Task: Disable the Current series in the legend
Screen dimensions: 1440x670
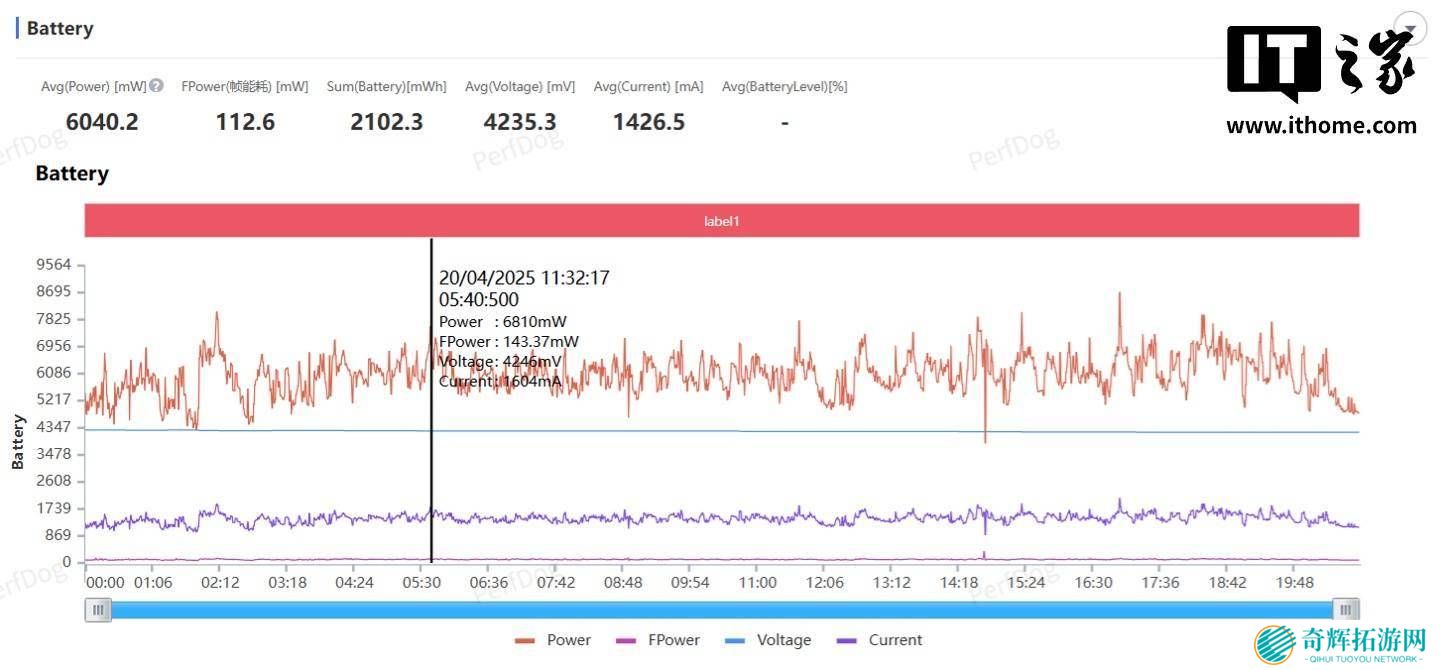Action: (880, 640)
